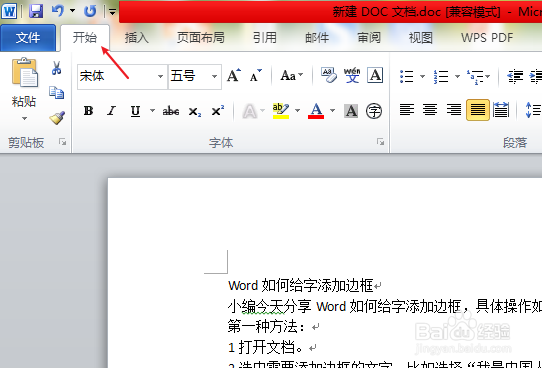Click the Character Border icon

pos(375,75)
